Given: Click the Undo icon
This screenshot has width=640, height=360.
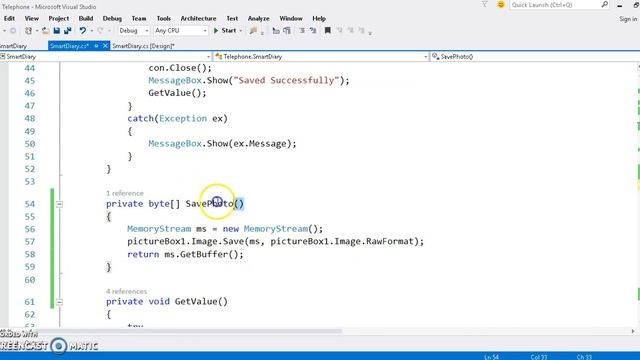Looking at the screenshot, I should [83, 31].
